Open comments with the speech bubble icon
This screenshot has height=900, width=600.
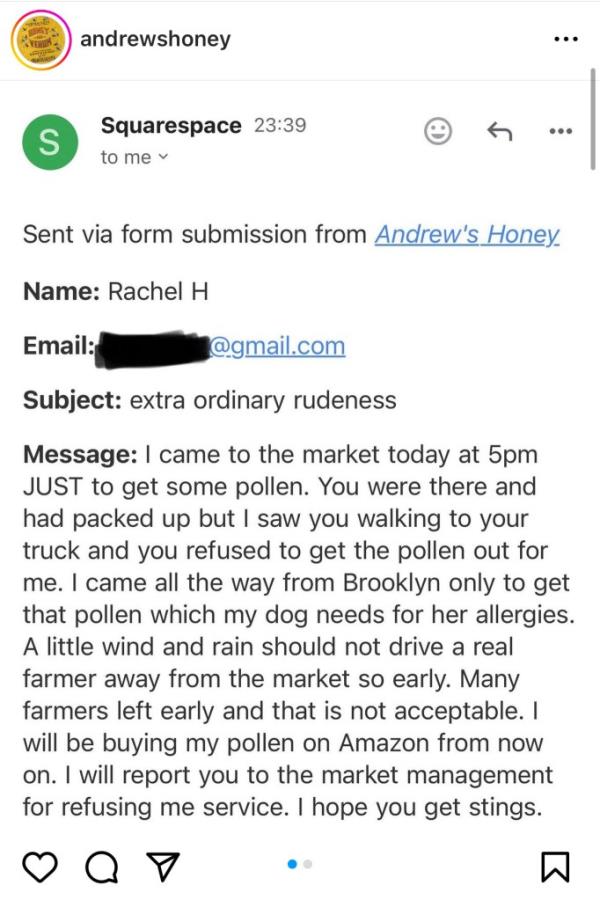point(102,867)
